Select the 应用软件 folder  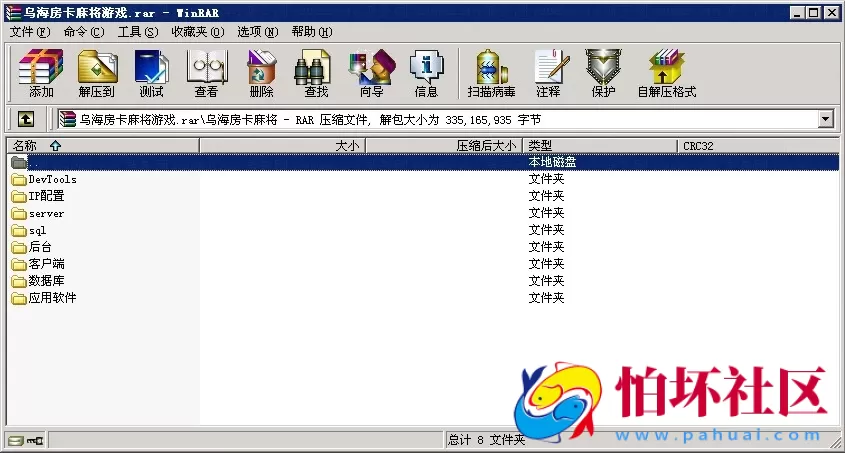[x=44, y=298]
